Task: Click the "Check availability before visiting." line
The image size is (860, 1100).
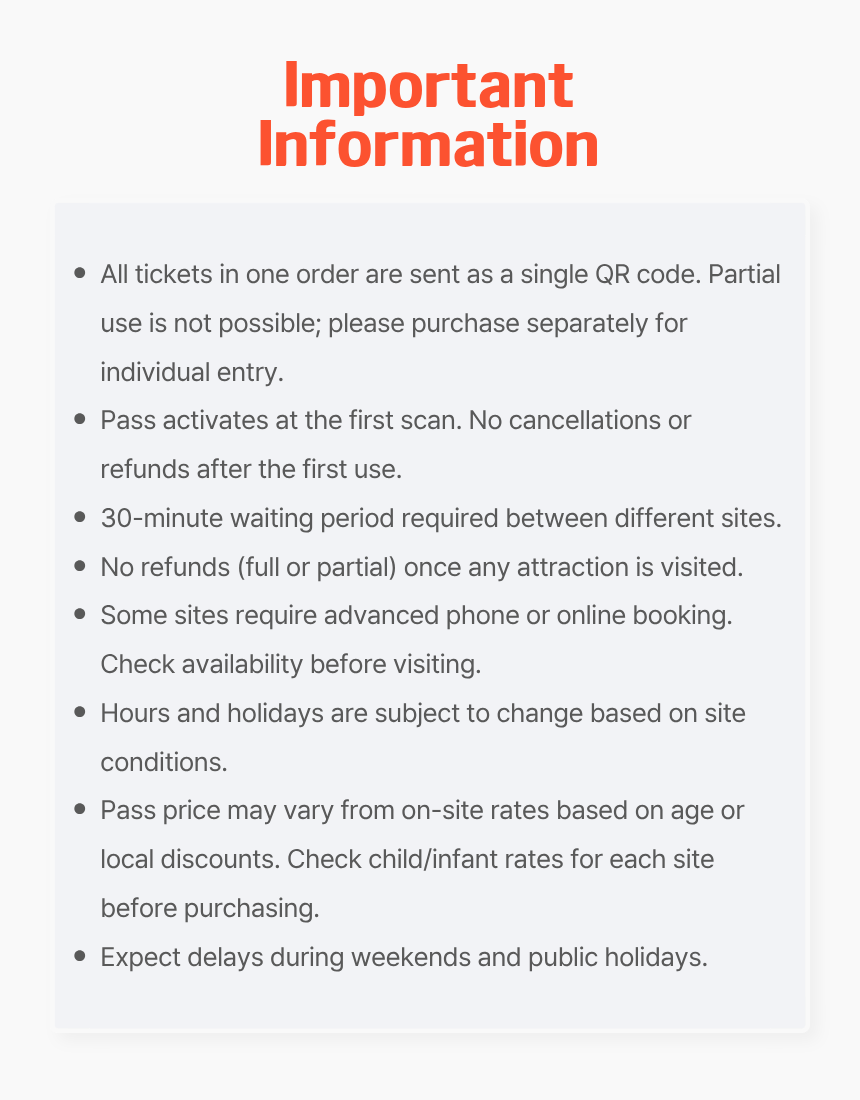Action: click(x=291, y=663)
